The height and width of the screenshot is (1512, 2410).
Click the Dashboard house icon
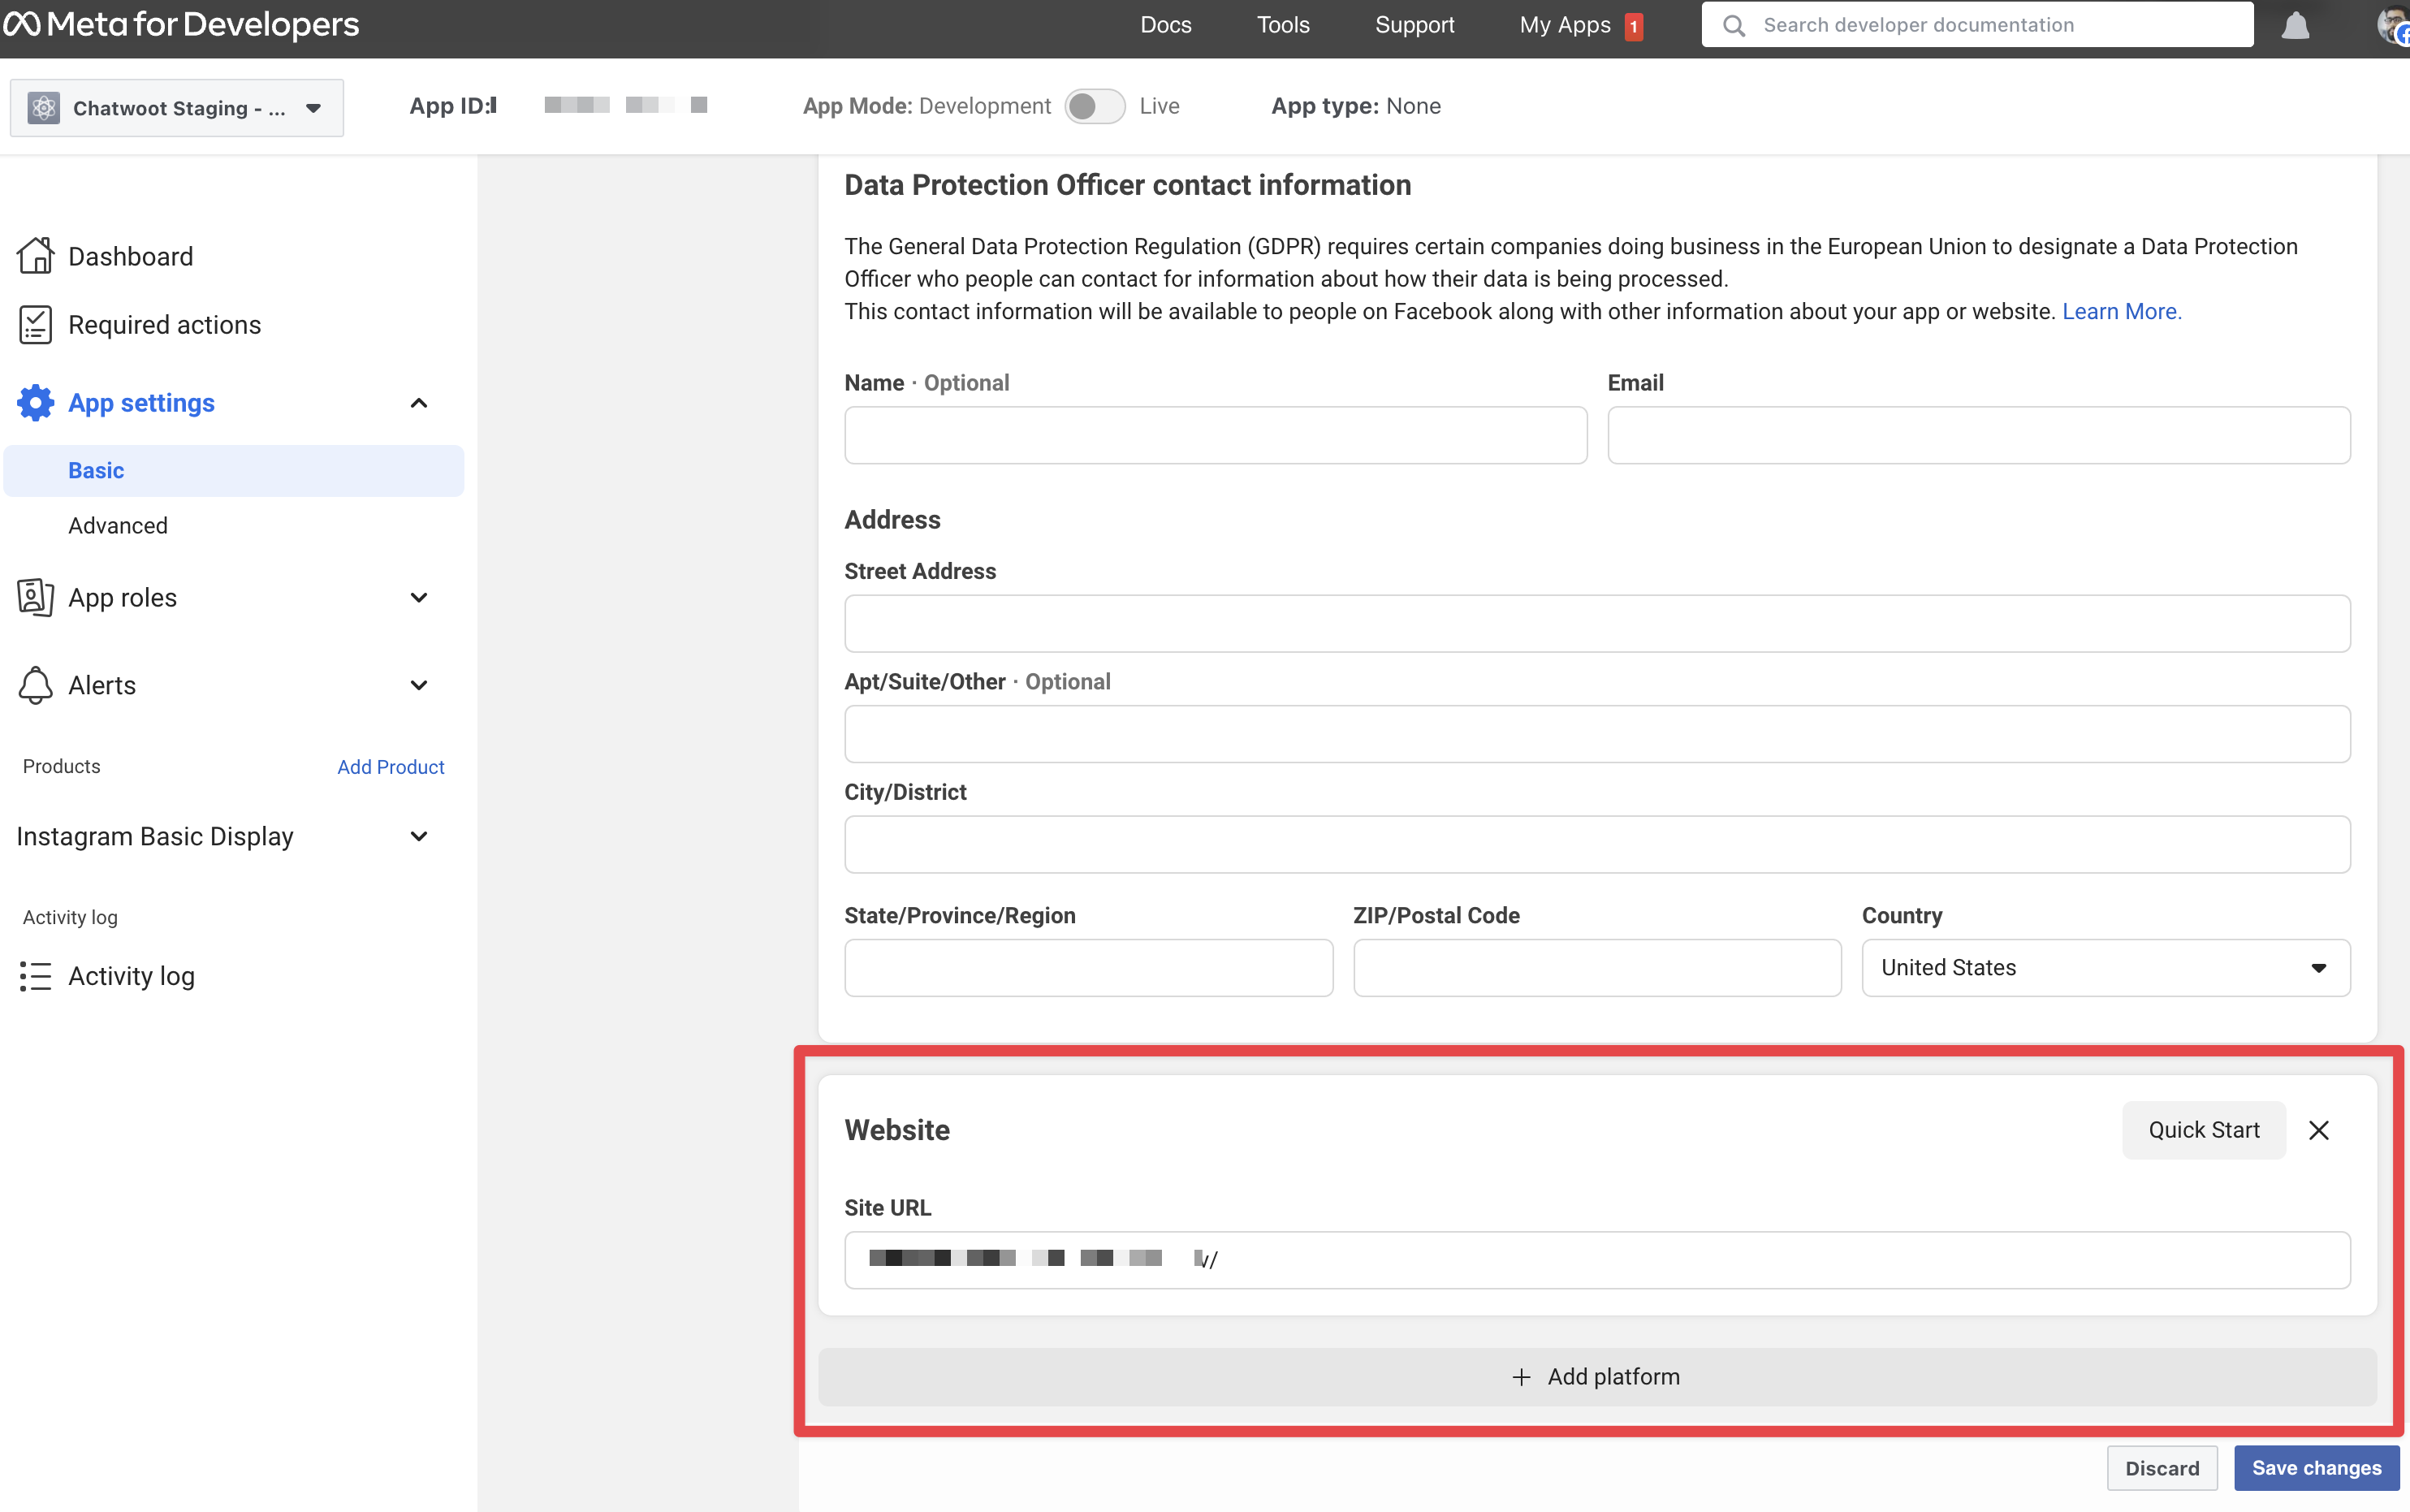coord(35,256)
